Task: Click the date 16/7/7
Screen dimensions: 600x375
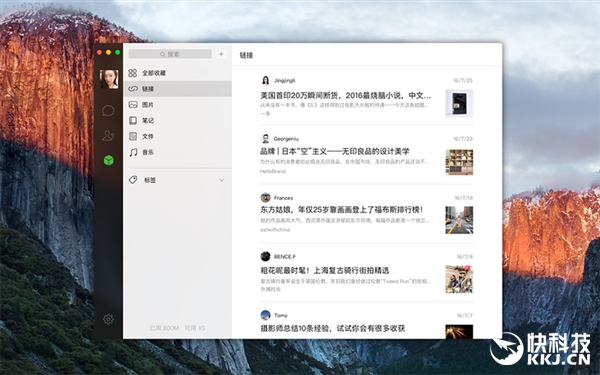Action: point(465,315)
